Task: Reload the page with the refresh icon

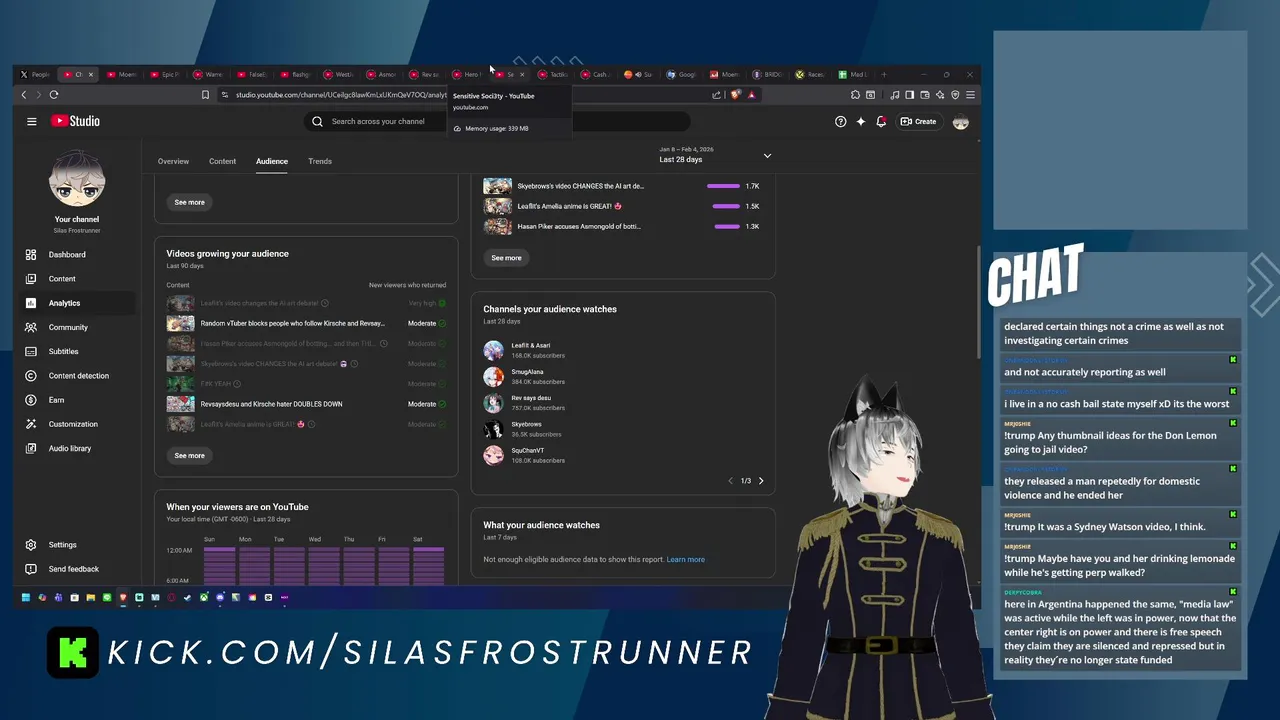Action: point(54,95)
